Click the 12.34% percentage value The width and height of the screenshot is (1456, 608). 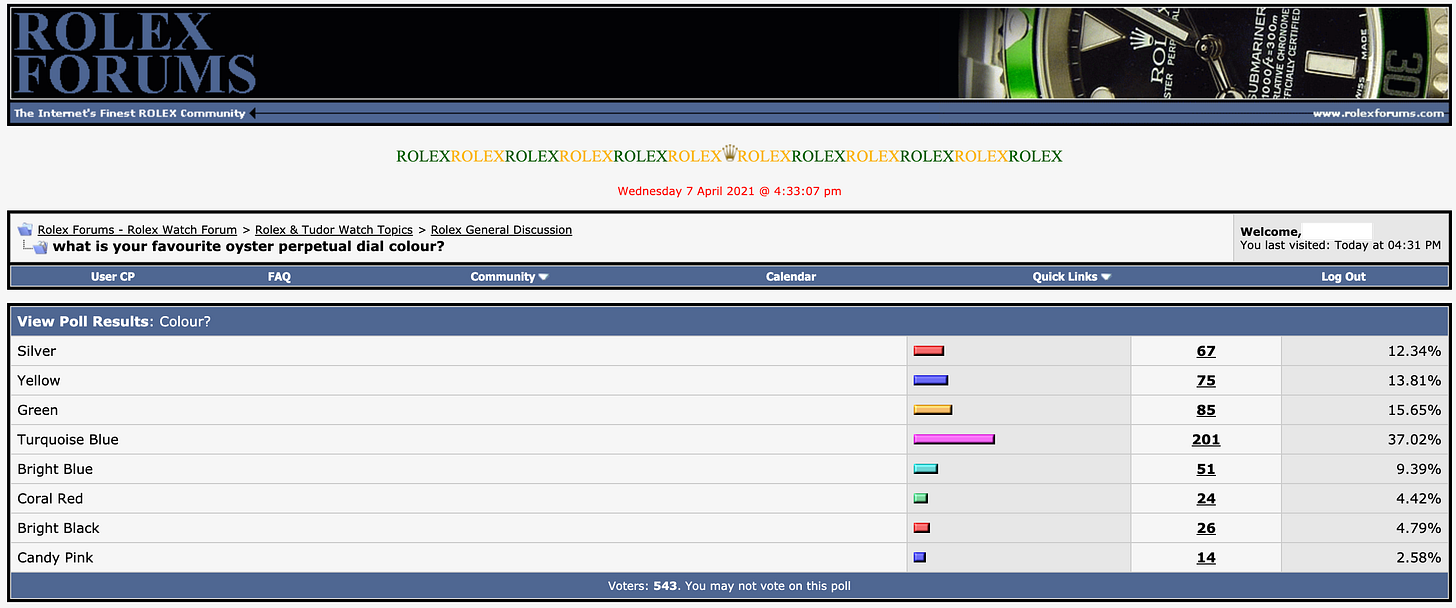pos(1413,351)
